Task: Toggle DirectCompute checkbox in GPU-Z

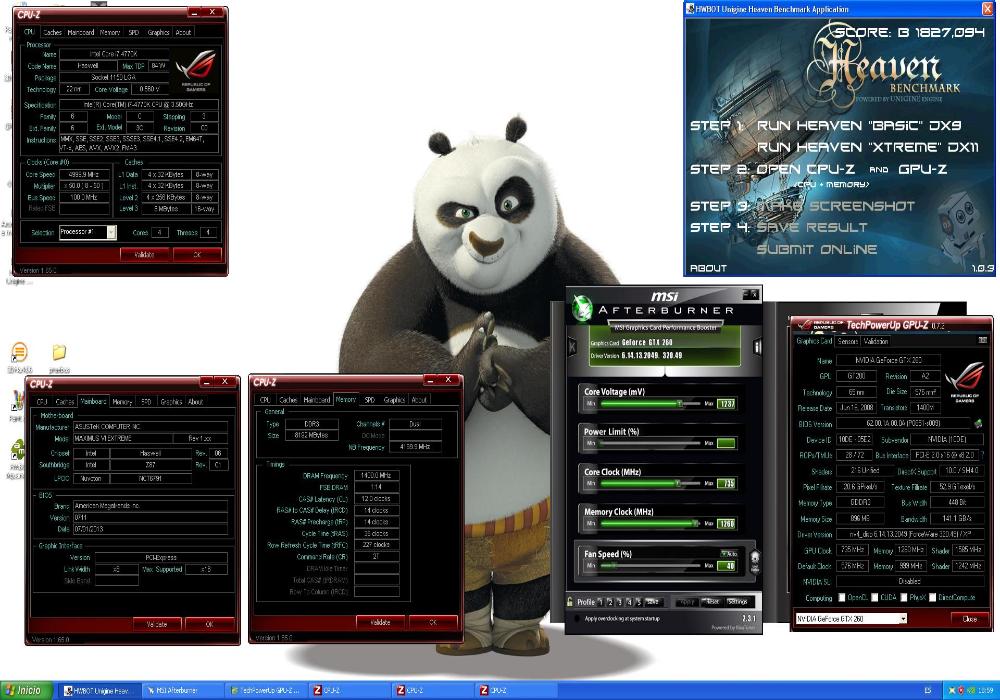Action: pyautogui.click(x=932, y=598)
